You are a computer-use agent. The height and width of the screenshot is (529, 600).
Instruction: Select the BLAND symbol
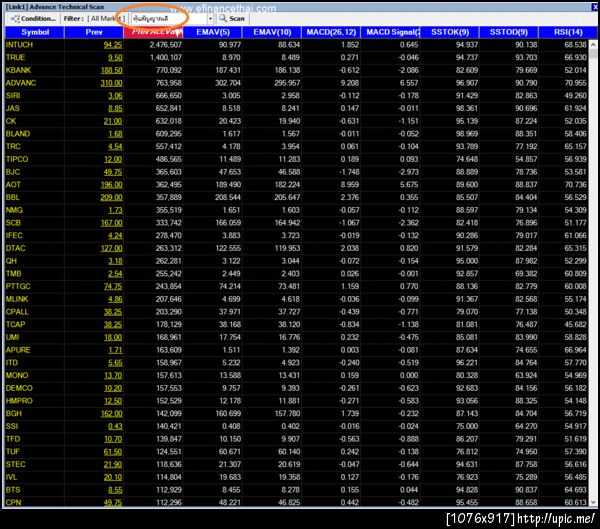[x=18, y=134]
